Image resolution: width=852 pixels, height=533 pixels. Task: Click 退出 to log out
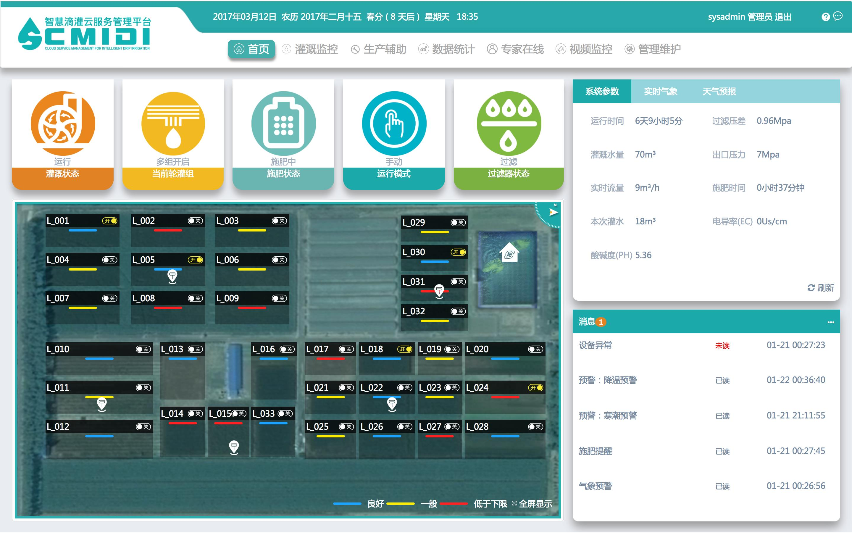783,17
